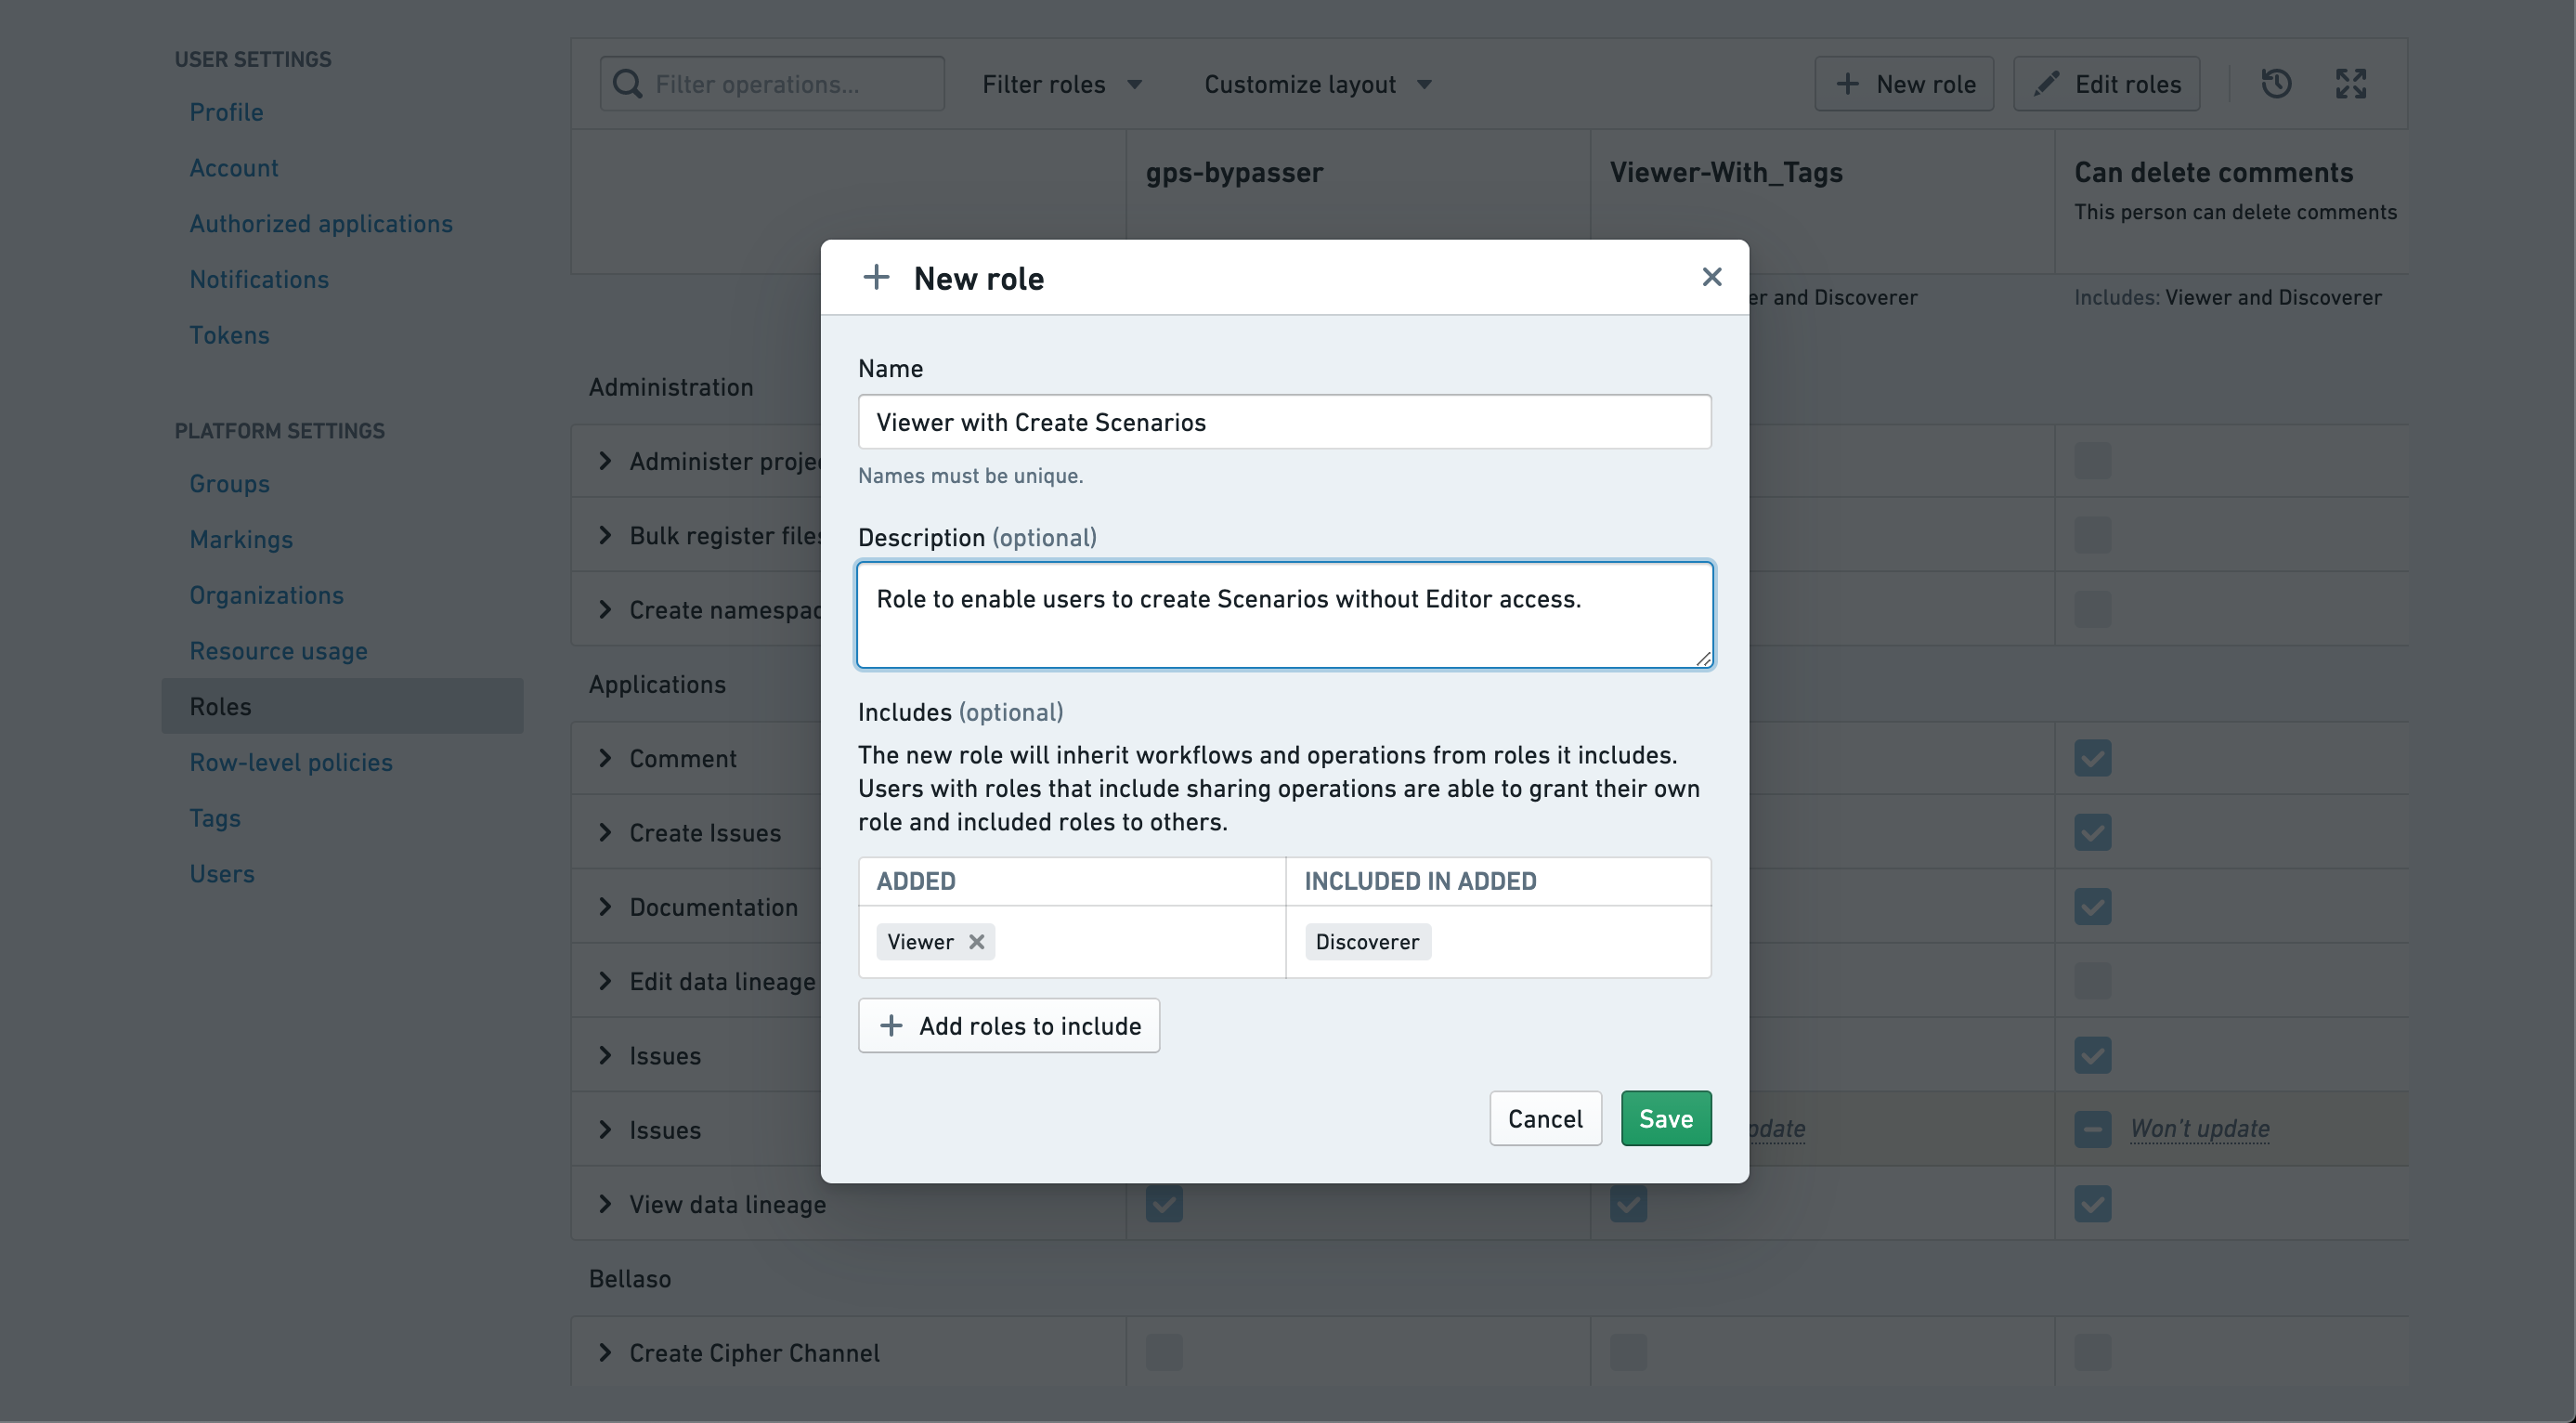The height and width of the screenshot is (1423, 2576).
Task: Open Markings in sidebar
Action: tap(241, 539)
